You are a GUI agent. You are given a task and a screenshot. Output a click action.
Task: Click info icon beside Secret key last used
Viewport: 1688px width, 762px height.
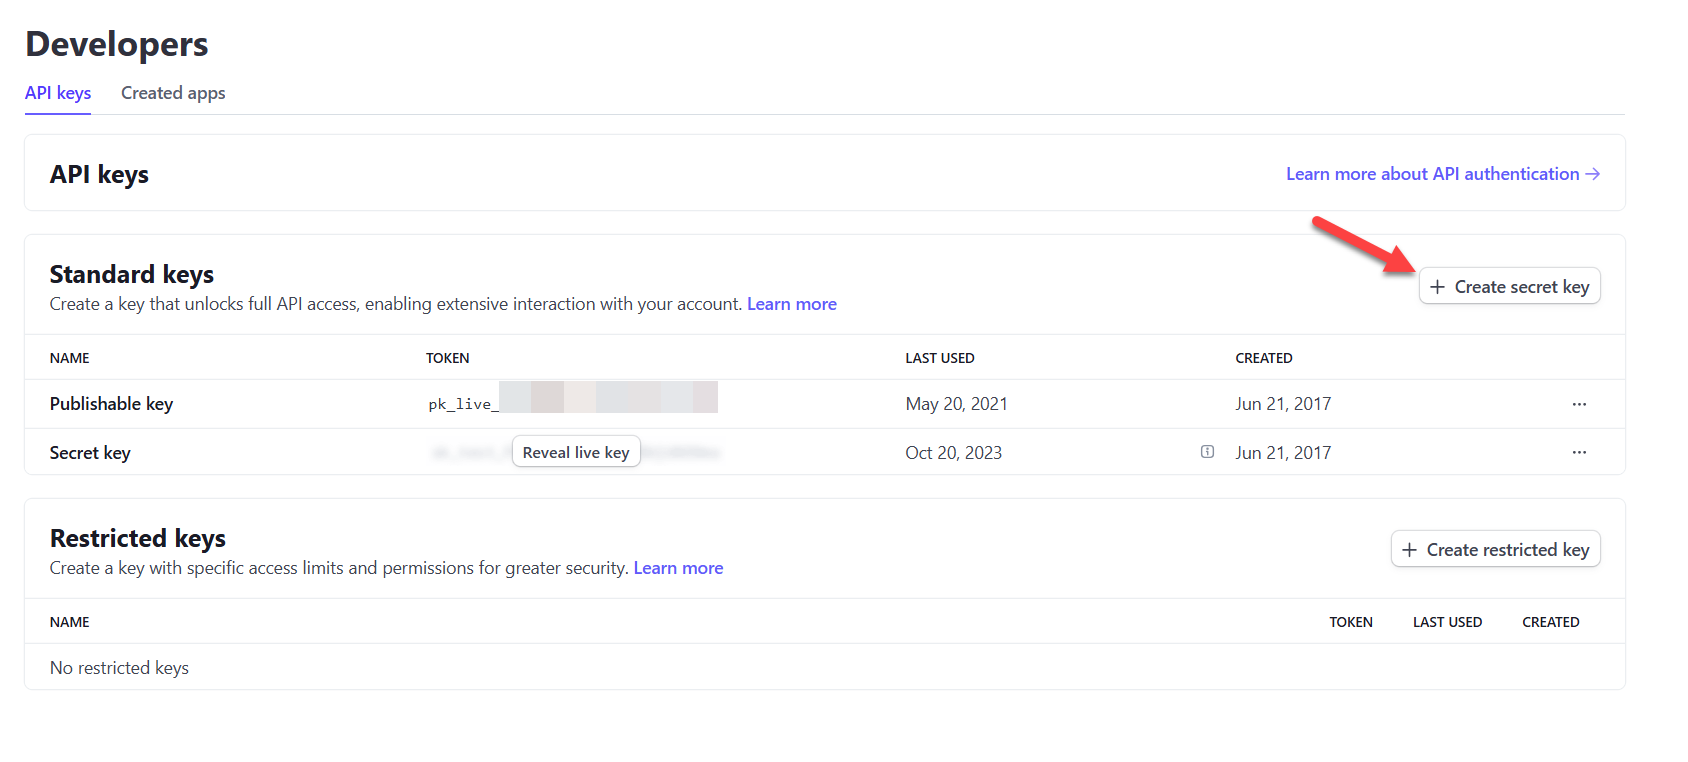[1207, 452]
